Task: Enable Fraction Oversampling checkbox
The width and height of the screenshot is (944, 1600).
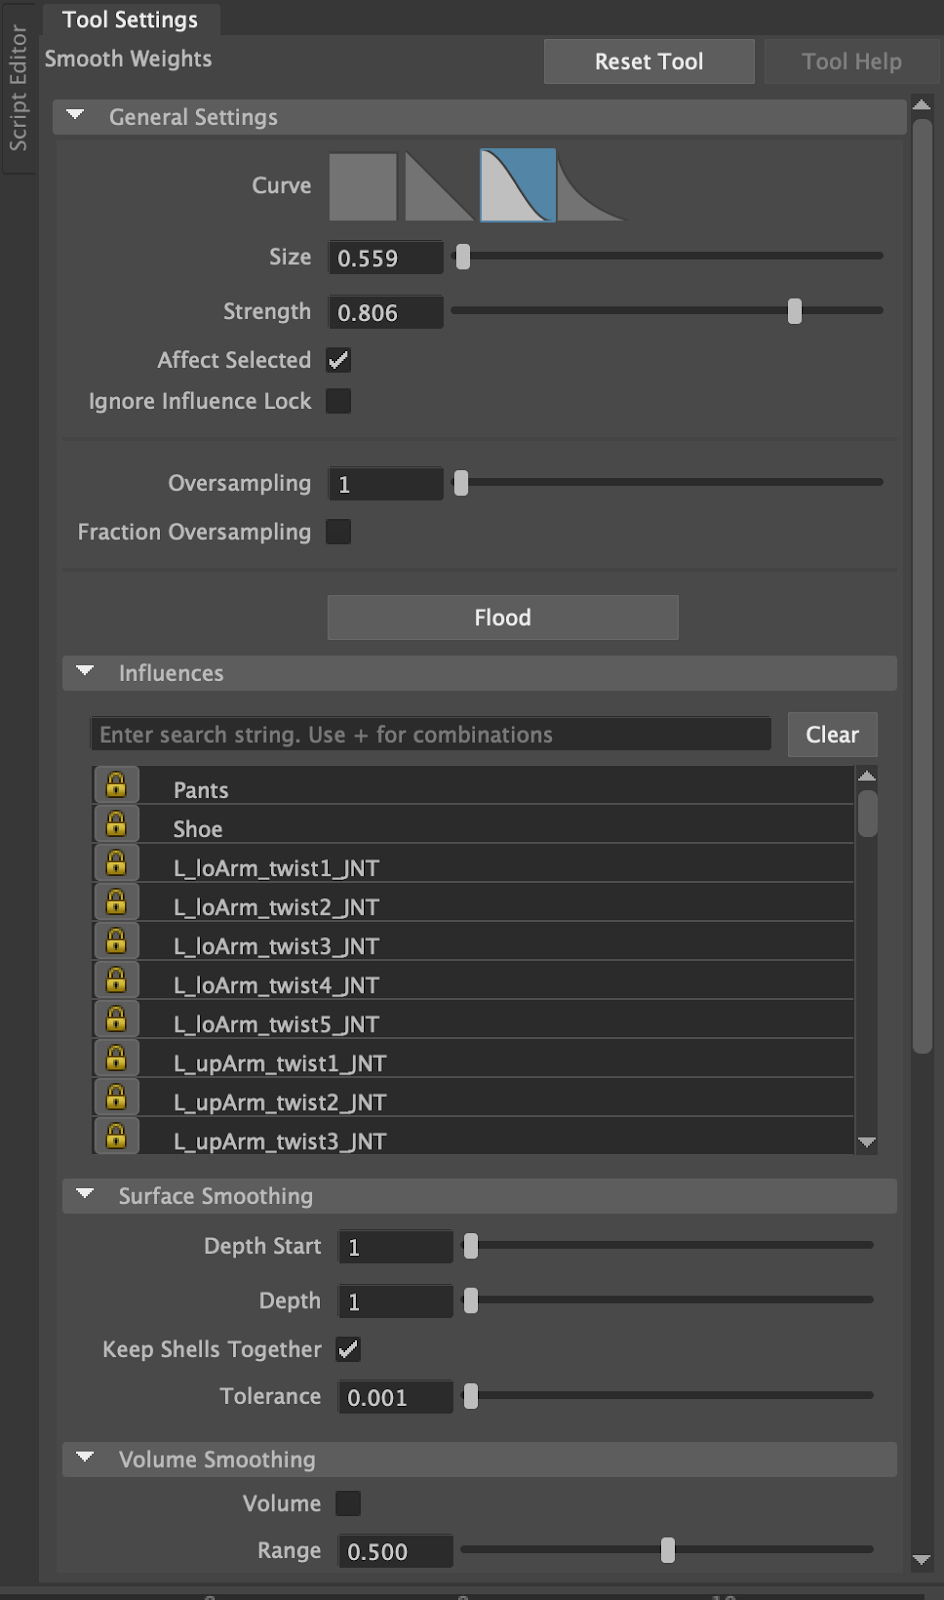Action: [x=339, y=532]
